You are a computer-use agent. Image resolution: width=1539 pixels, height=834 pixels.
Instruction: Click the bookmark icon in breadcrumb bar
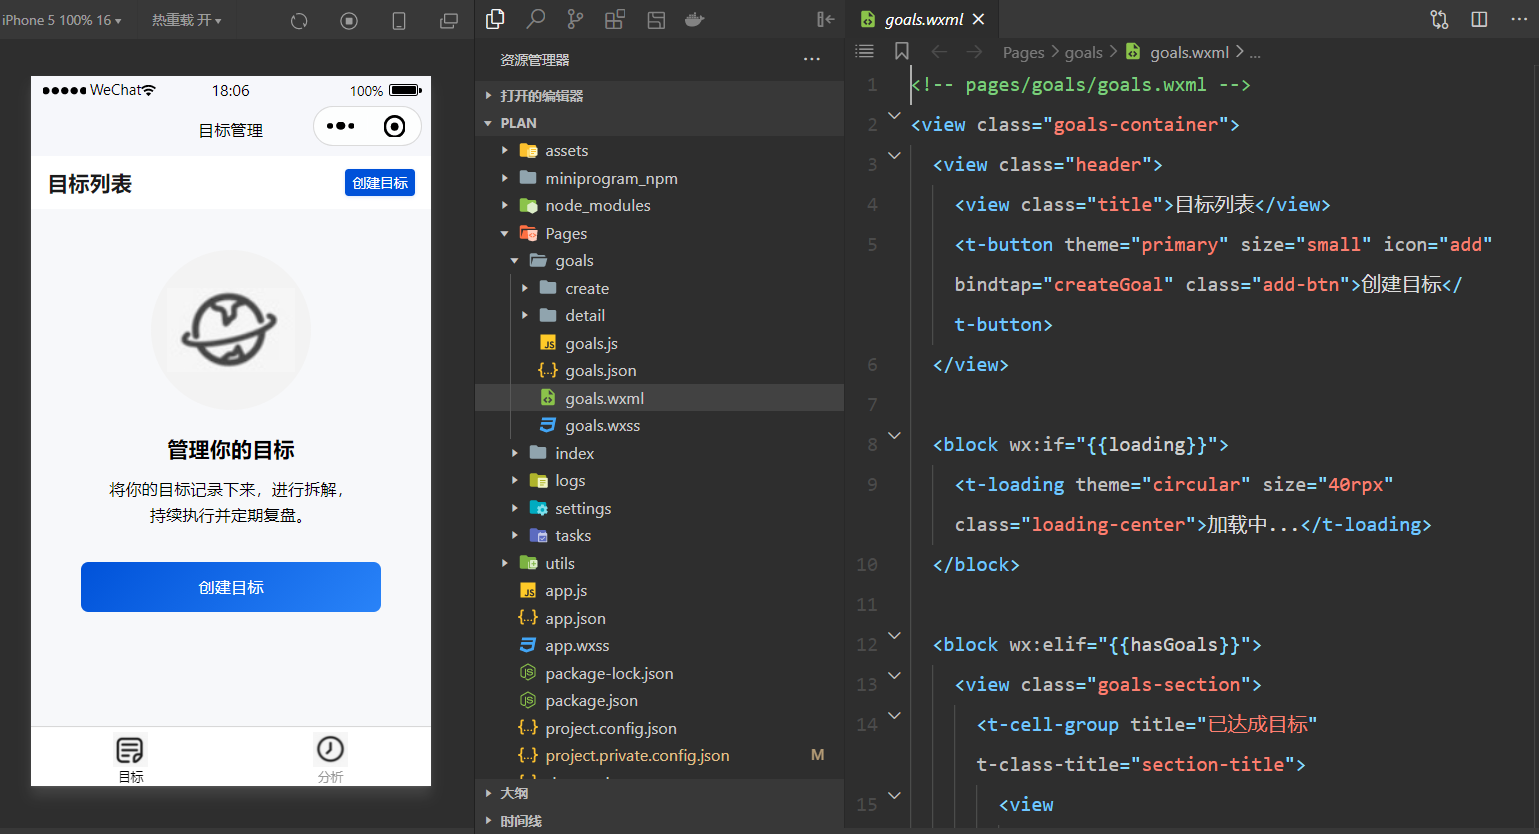coord(901,51)
